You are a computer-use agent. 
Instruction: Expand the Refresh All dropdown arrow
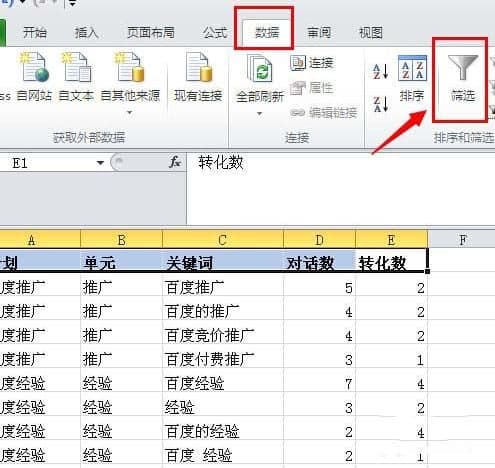coord(259,114)
